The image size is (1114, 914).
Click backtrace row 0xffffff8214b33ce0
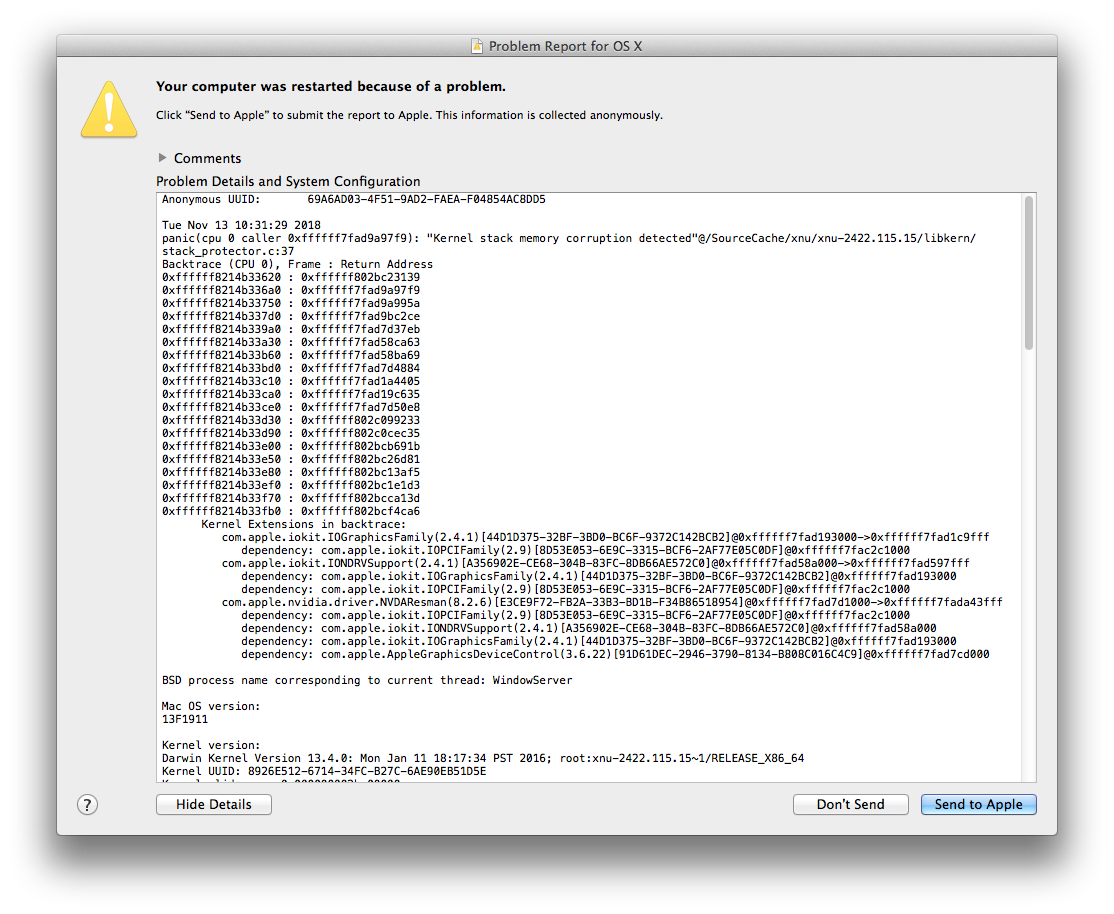click(291, 407)
